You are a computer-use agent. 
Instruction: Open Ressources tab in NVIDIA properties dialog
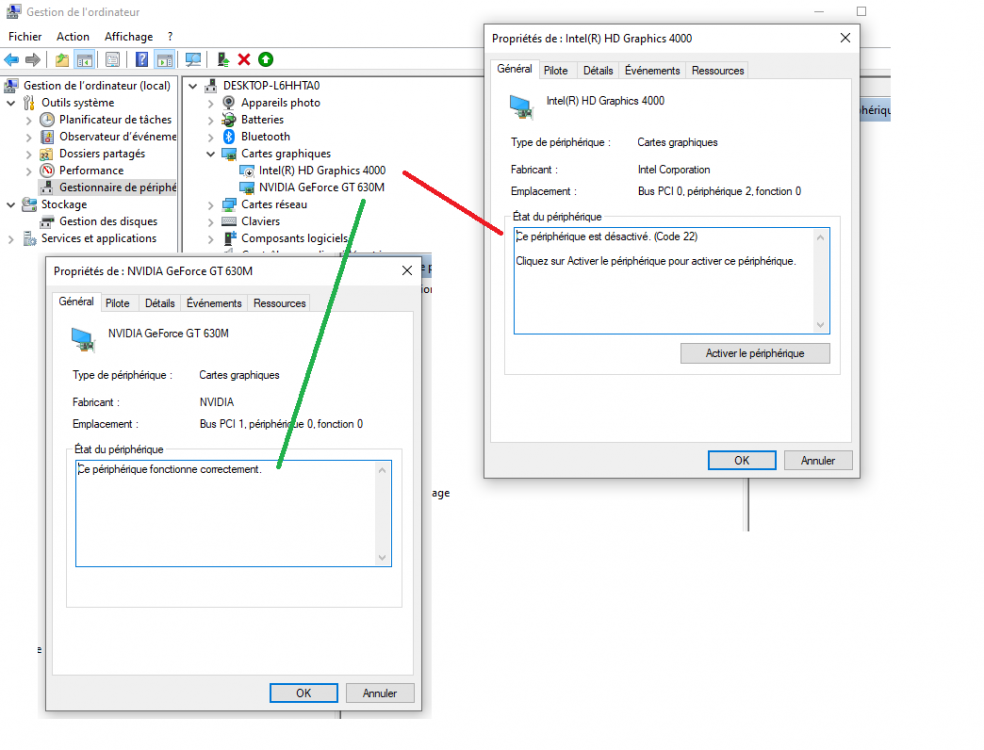coord(279,303)
